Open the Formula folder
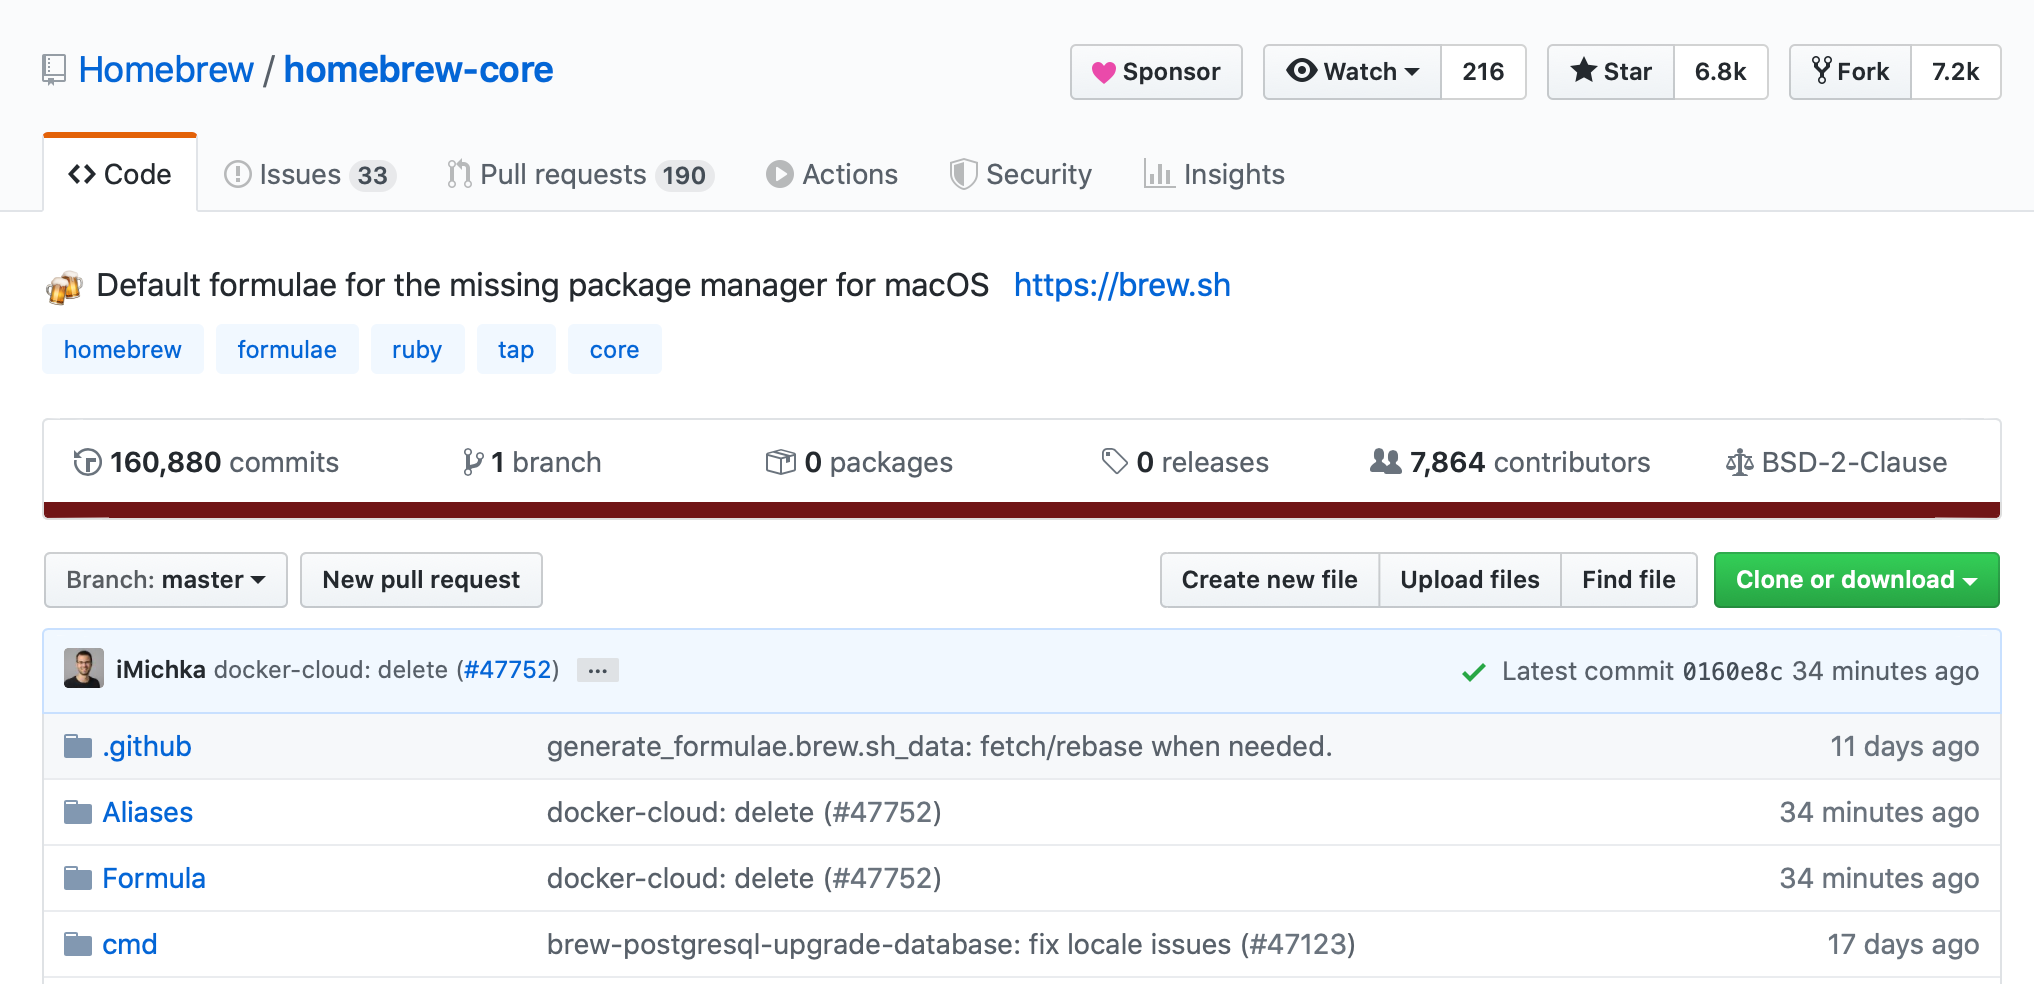The image size is (2034, 984). pos(154,878)
